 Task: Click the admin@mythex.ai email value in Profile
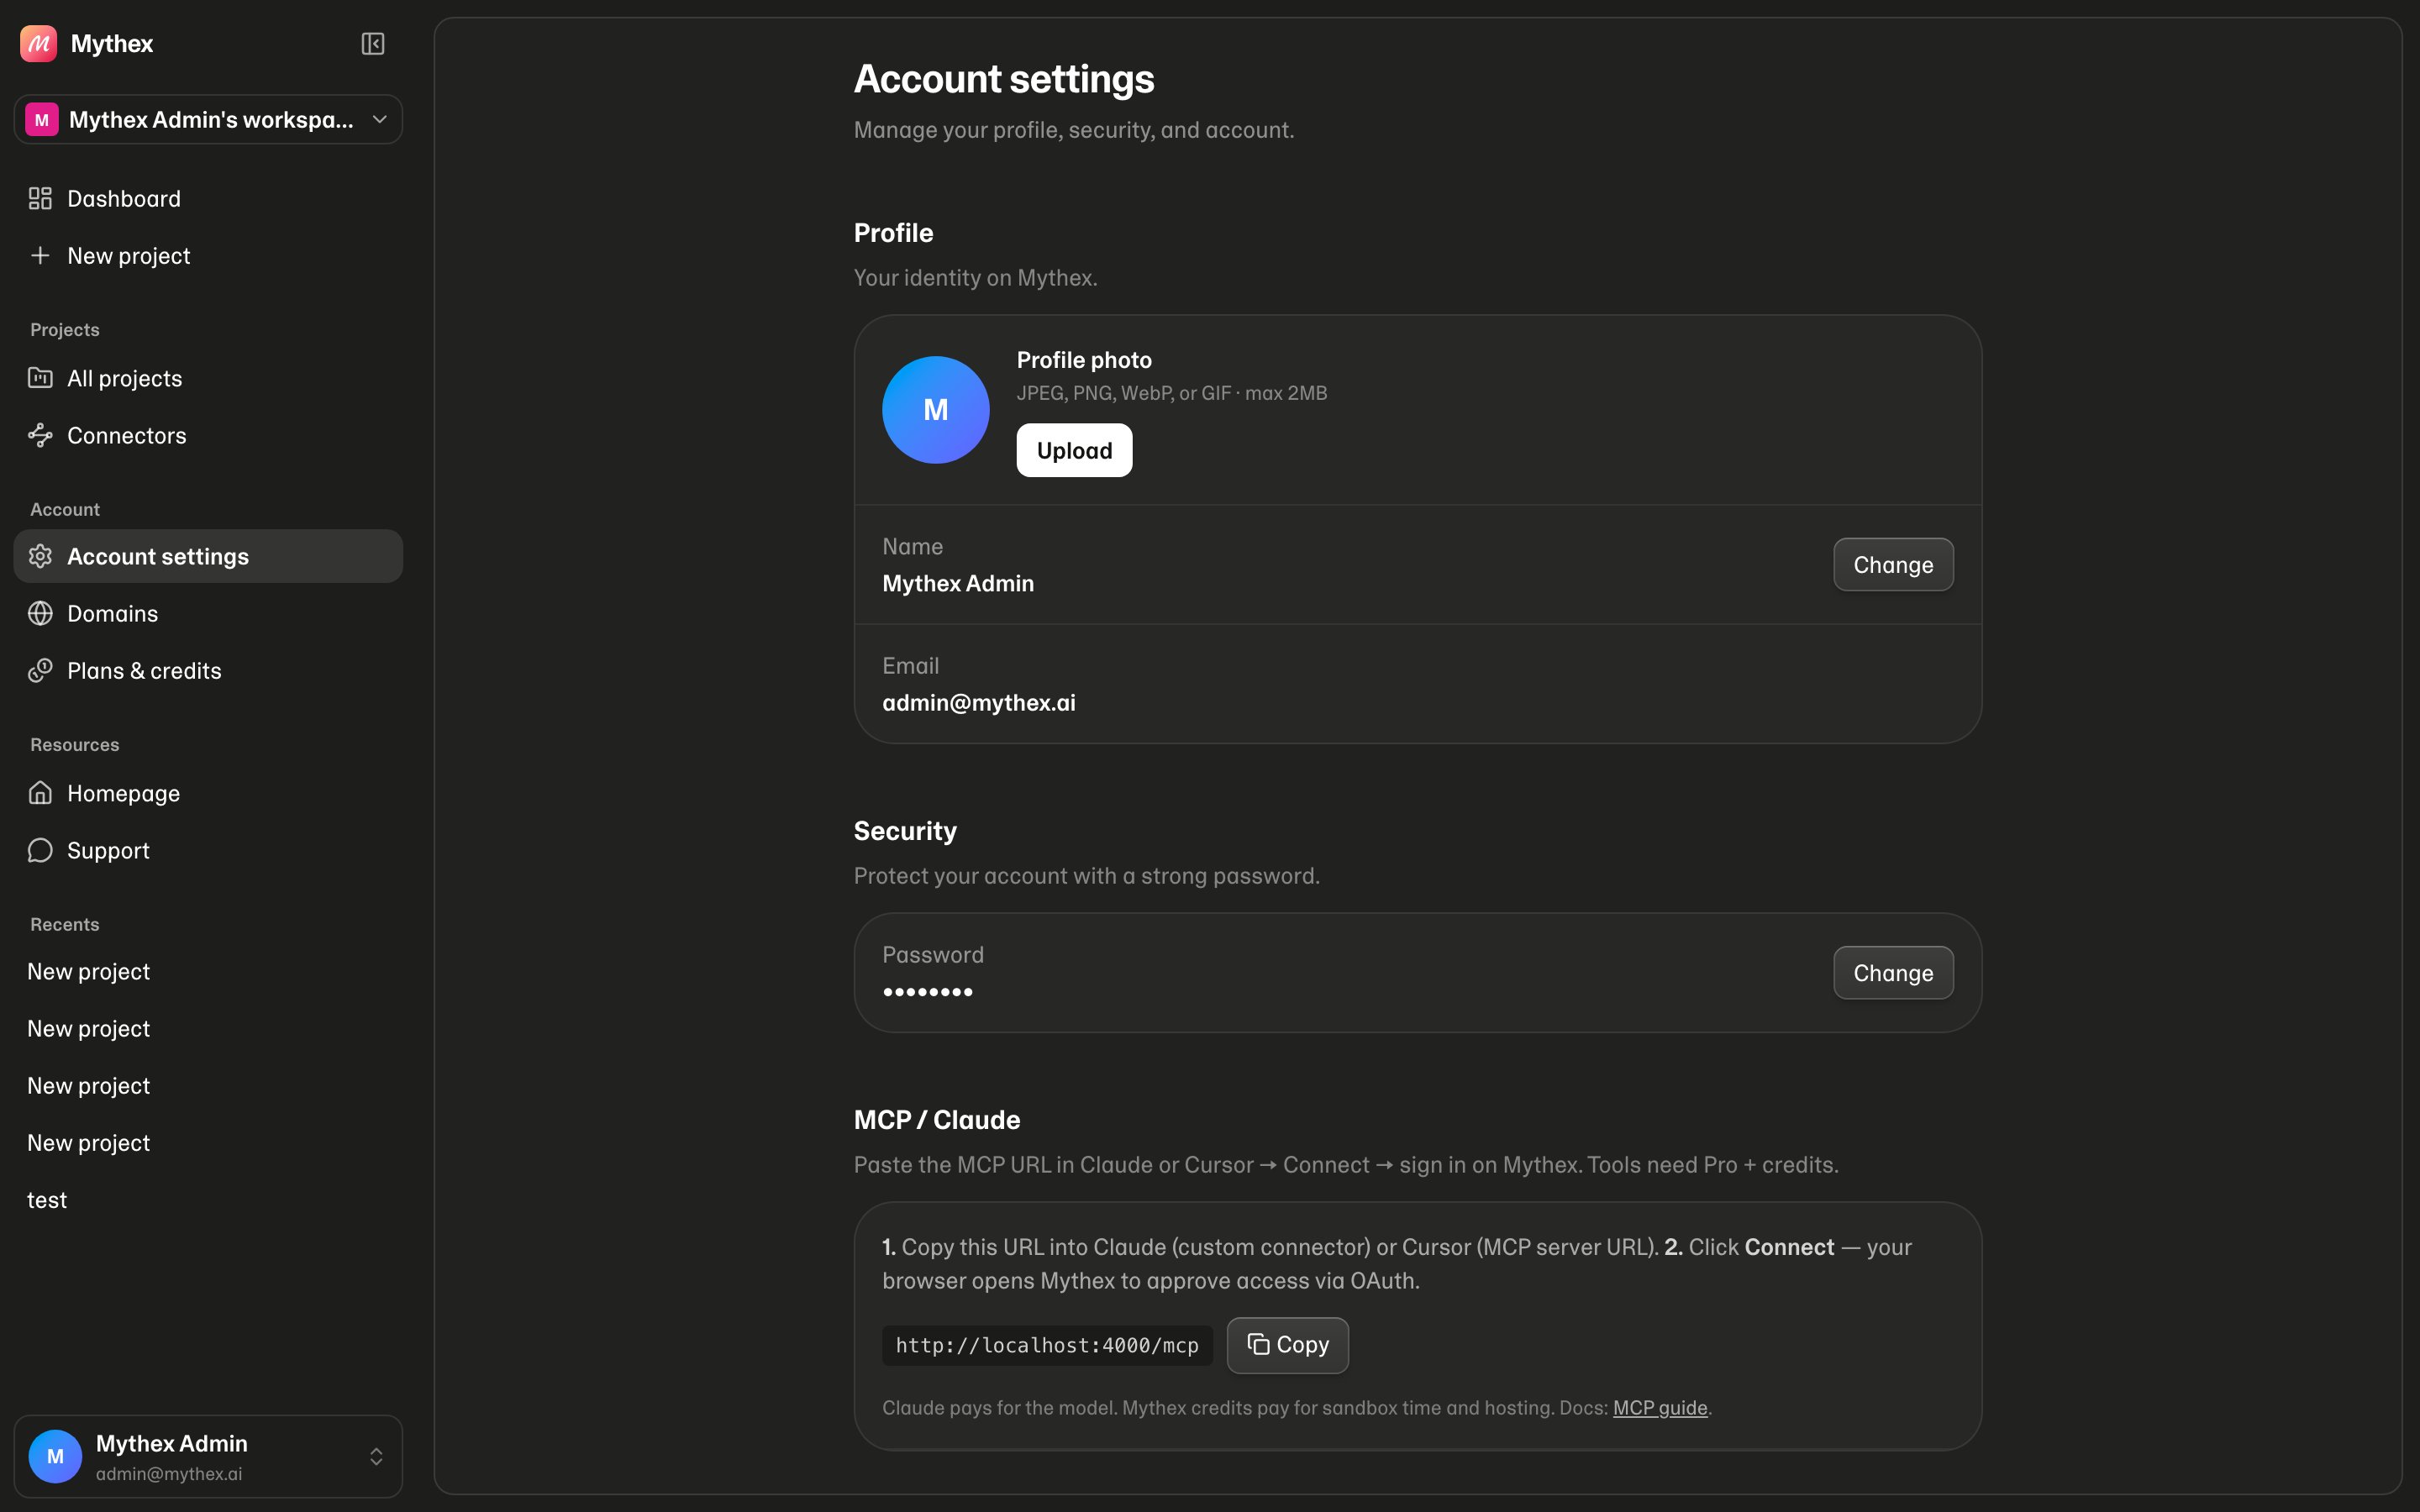tap(979, 703)
